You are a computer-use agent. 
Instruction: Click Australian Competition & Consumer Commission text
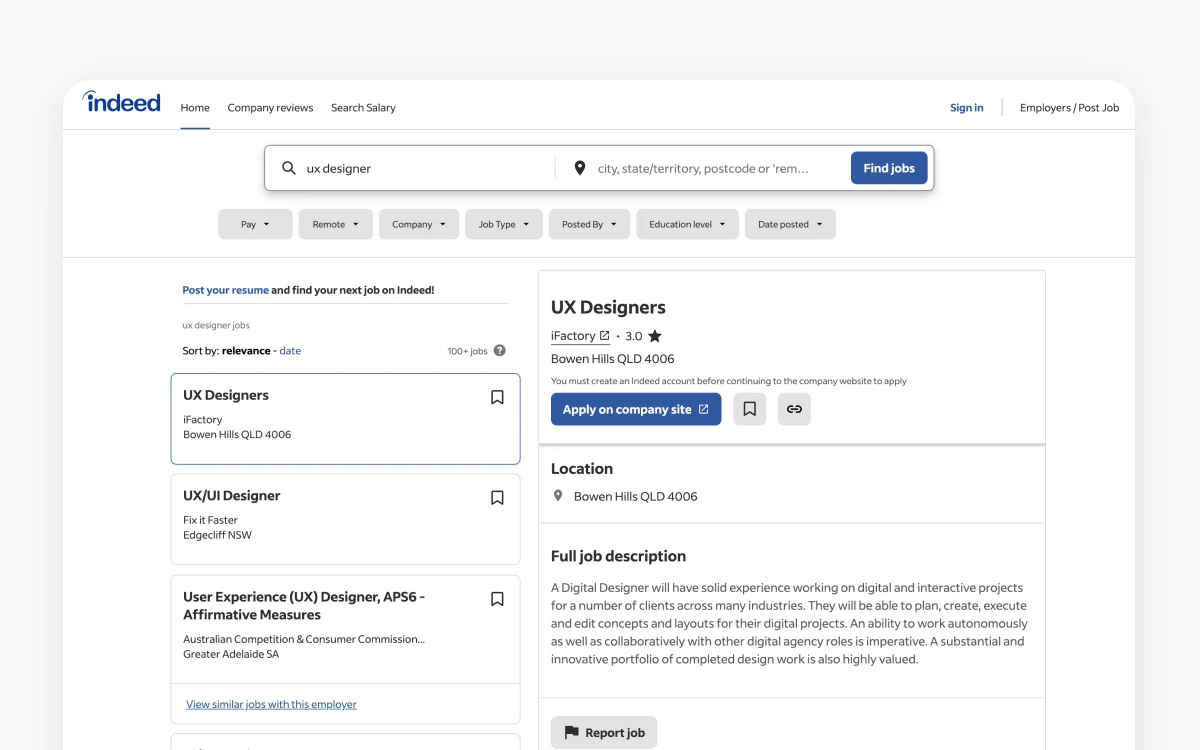304,639
